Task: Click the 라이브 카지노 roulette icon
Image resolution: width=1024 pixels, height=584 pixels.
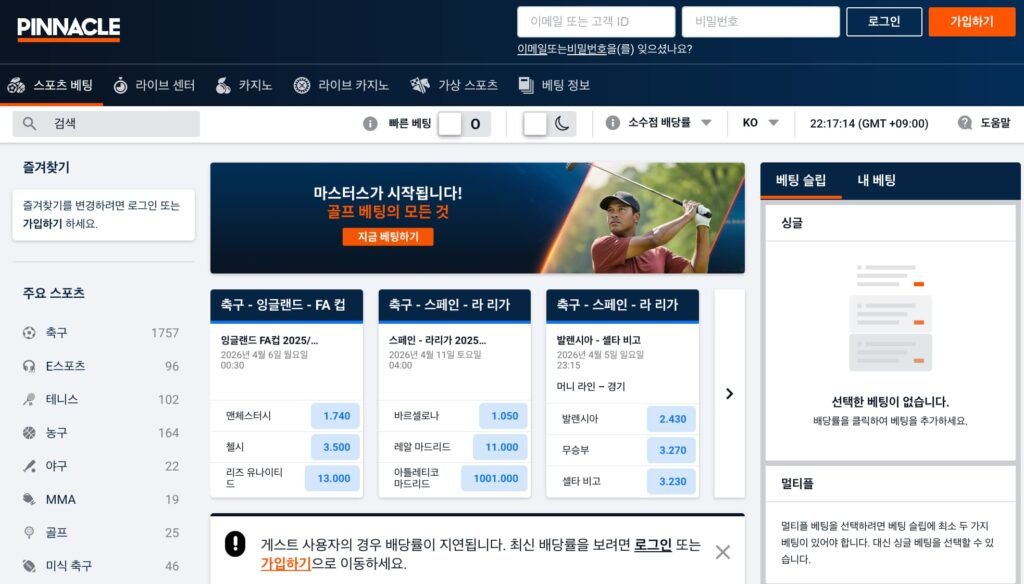Action: [x=301, y=86]
